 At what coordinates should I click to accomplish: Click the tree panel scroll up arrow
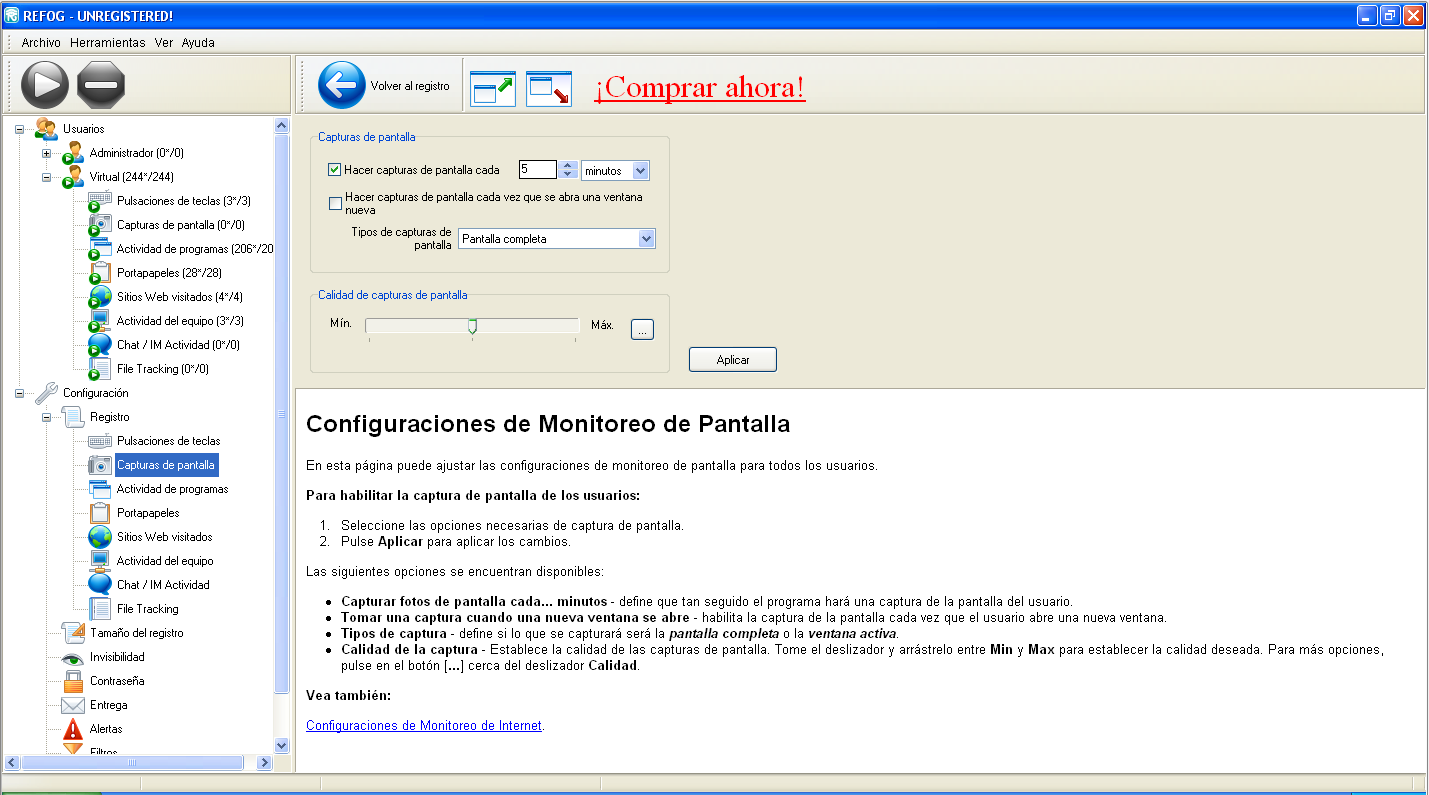tap(281, 125)
